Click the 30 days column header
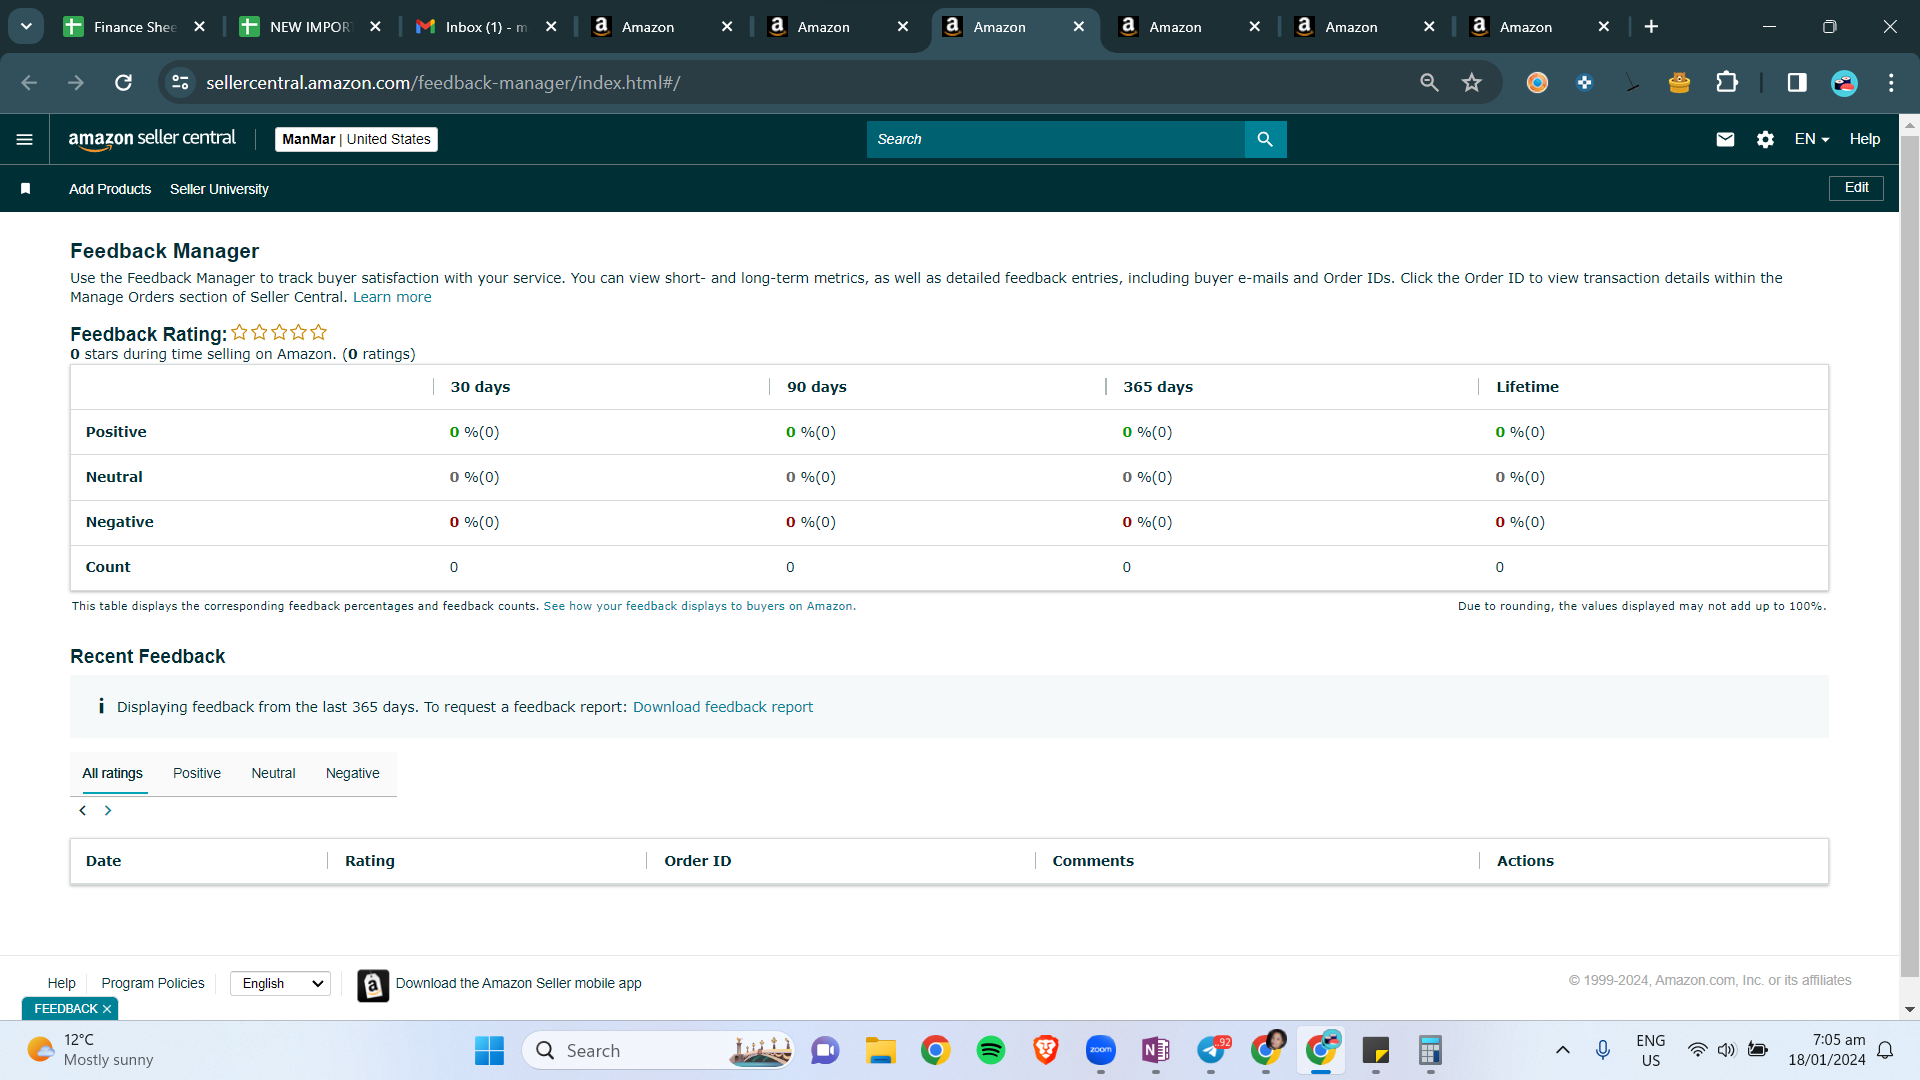 (x=480, y=387)
